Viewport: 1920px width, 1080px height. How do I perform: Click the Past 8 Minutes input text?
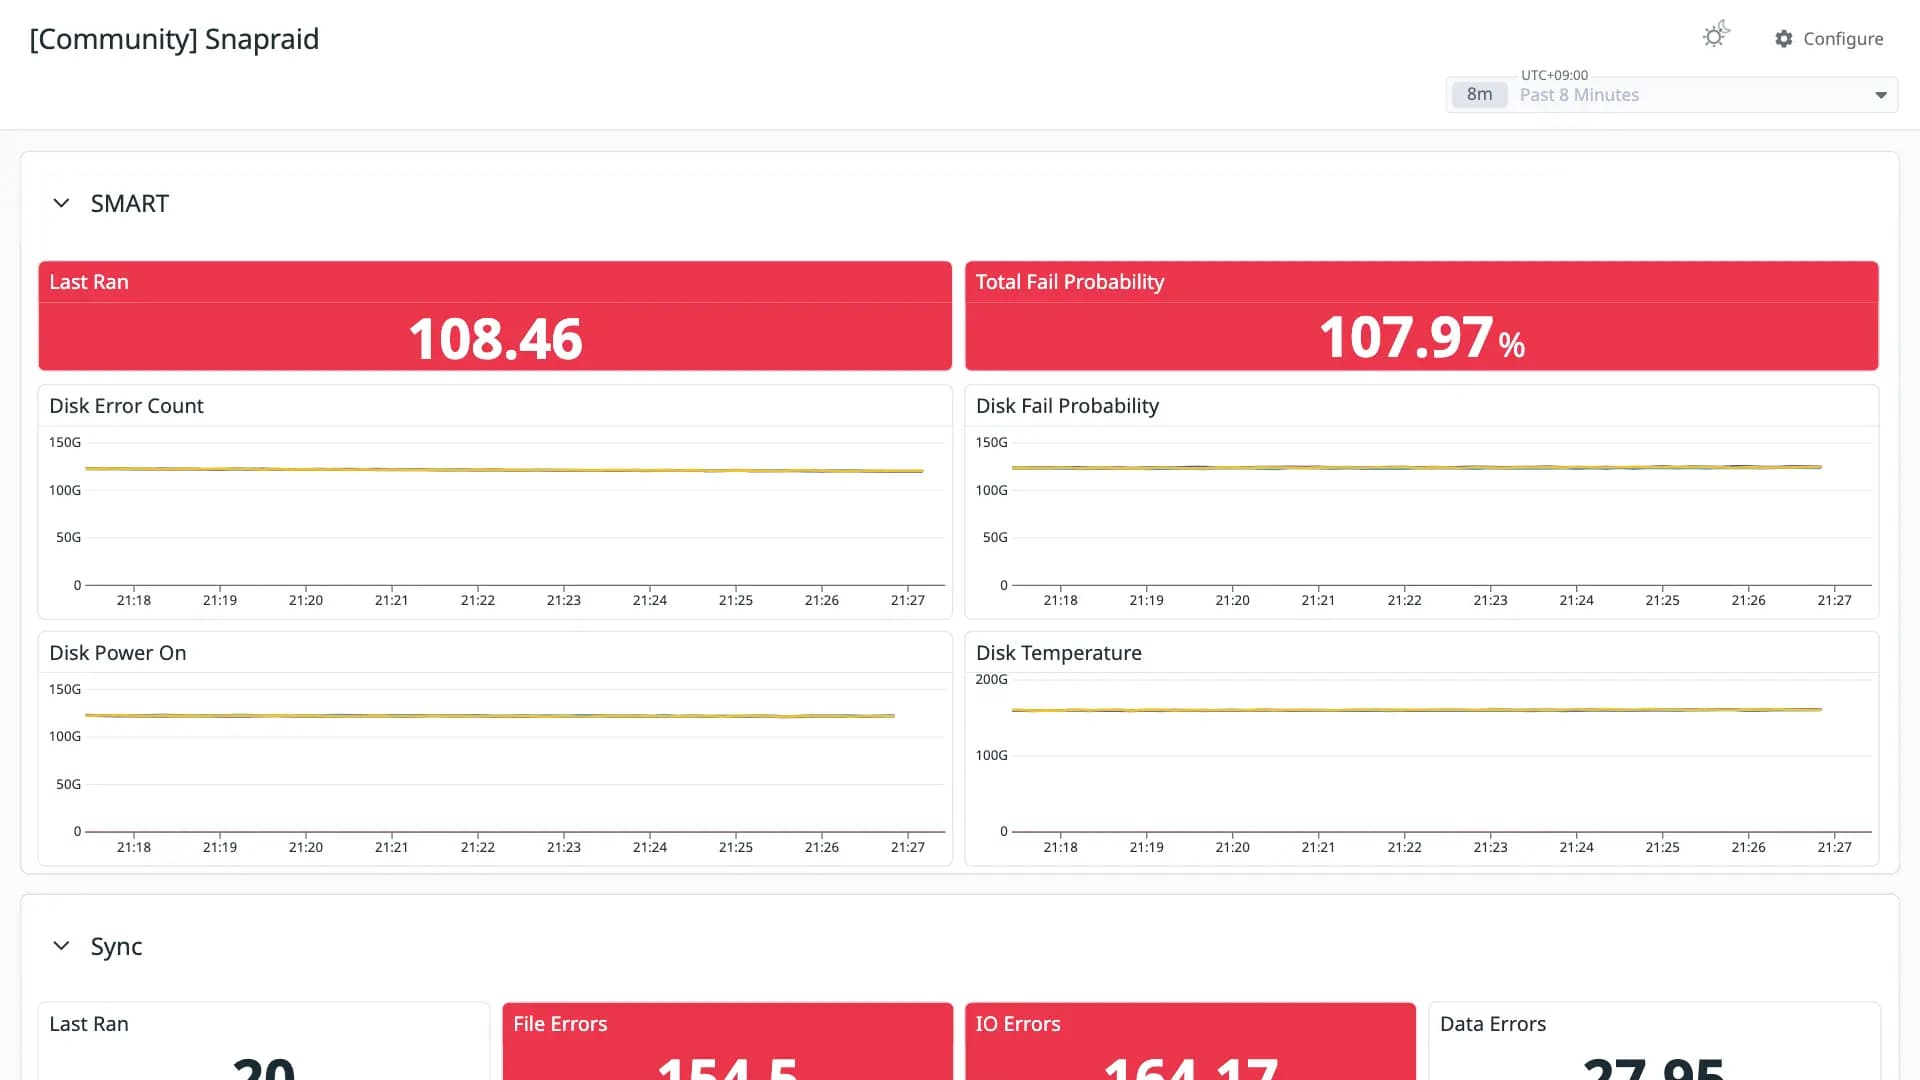[x=1579, y=95]
